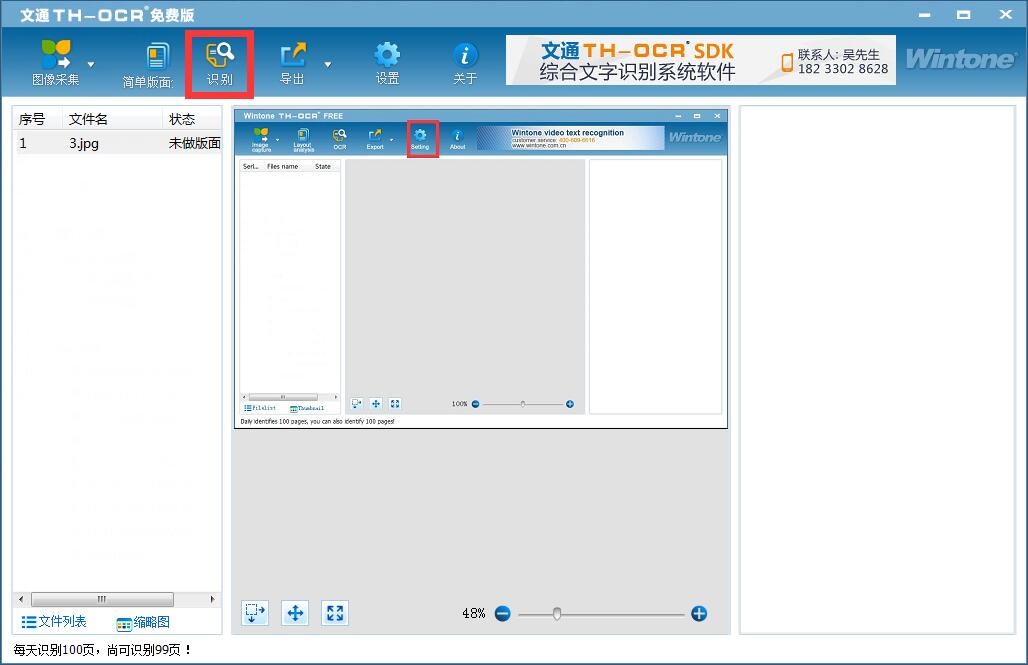The height and width of the screenshot is (665, 1028).
Task: Activate the pan/move tool below the preview
Action: pyautogui.click(x=295, y=613)
